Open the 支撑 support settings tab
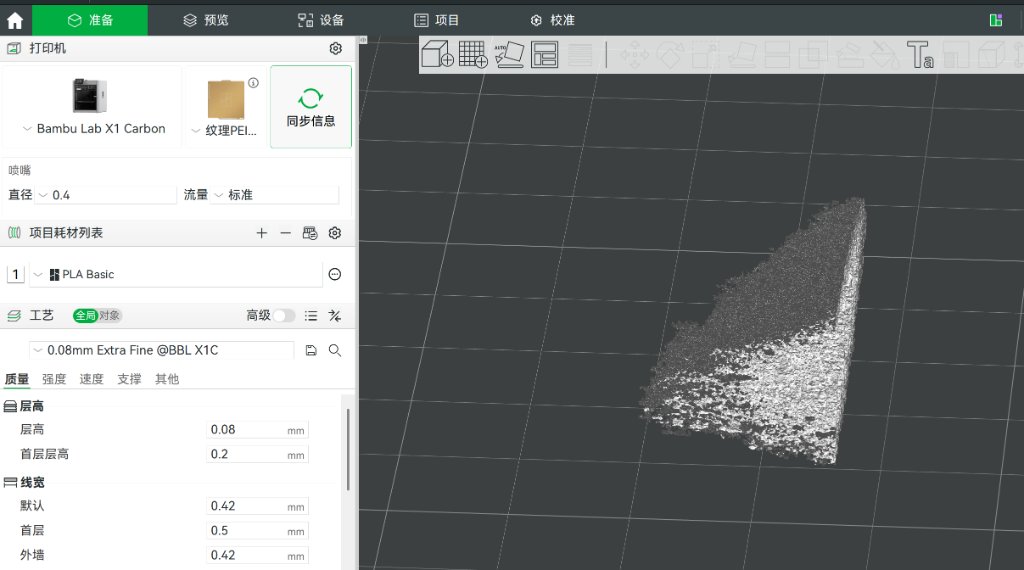The width and height of the screenshot is (1024, 570). point(129,379)
